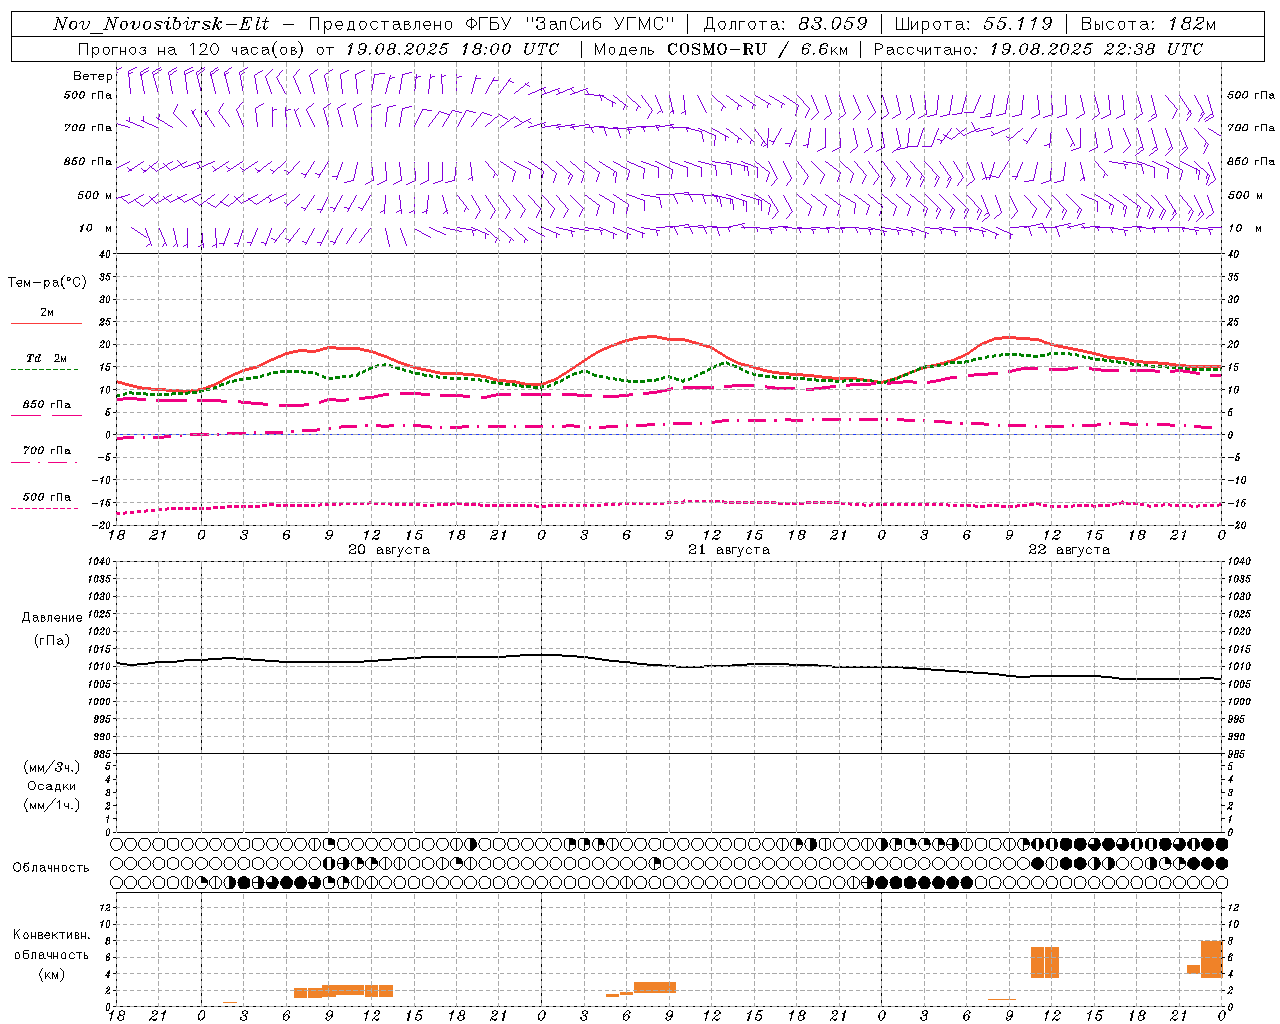The height and width of the screenshot is (1024, 1280).
Task: Click the Конвективн. convective cloud label
Action: [x=52, y=935]
